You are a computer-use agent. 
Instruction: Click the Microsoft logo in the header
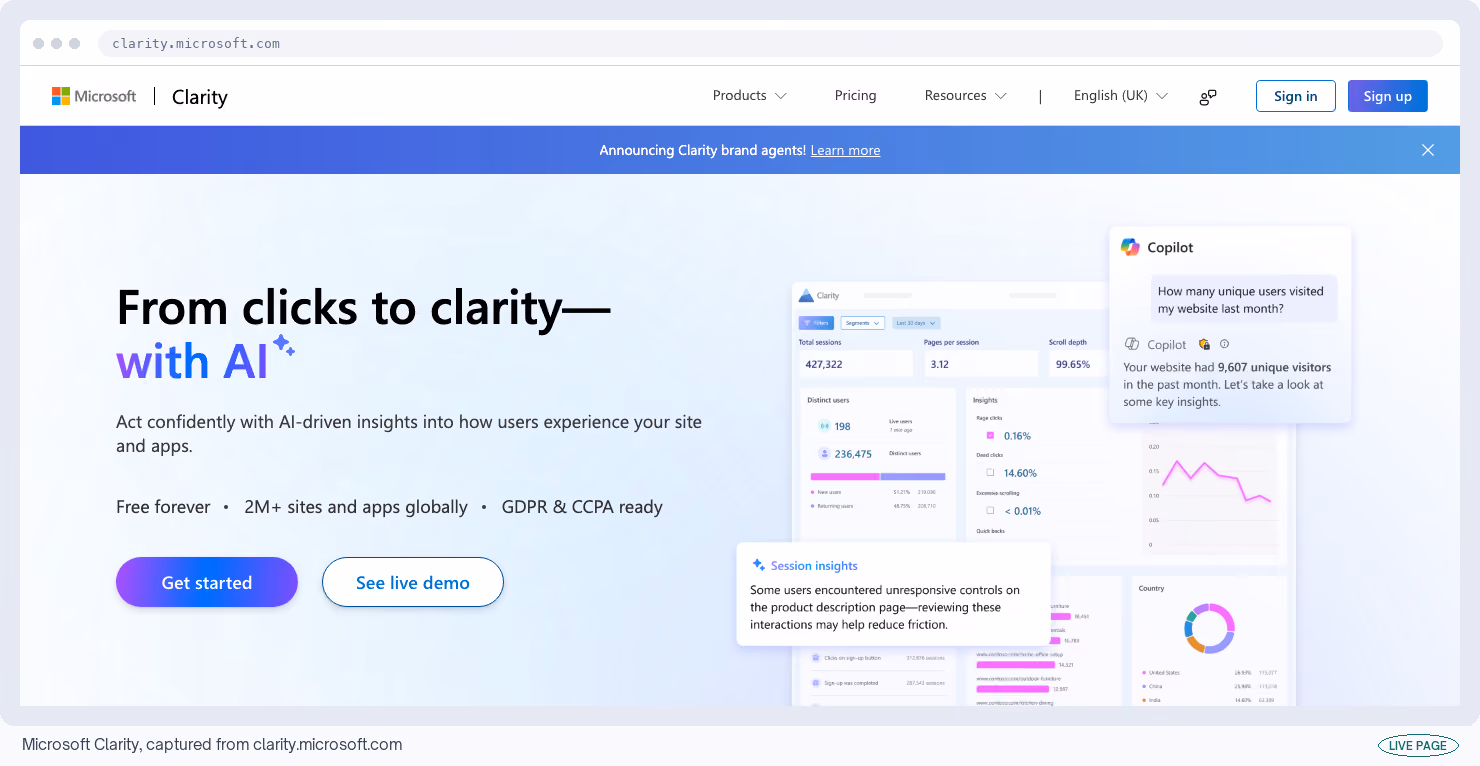[x=94, y=96]
